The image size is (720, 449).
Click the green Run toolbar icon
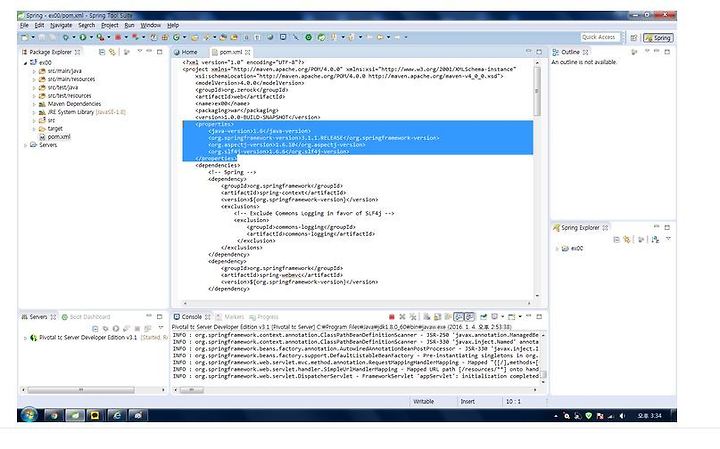(83, 37)
